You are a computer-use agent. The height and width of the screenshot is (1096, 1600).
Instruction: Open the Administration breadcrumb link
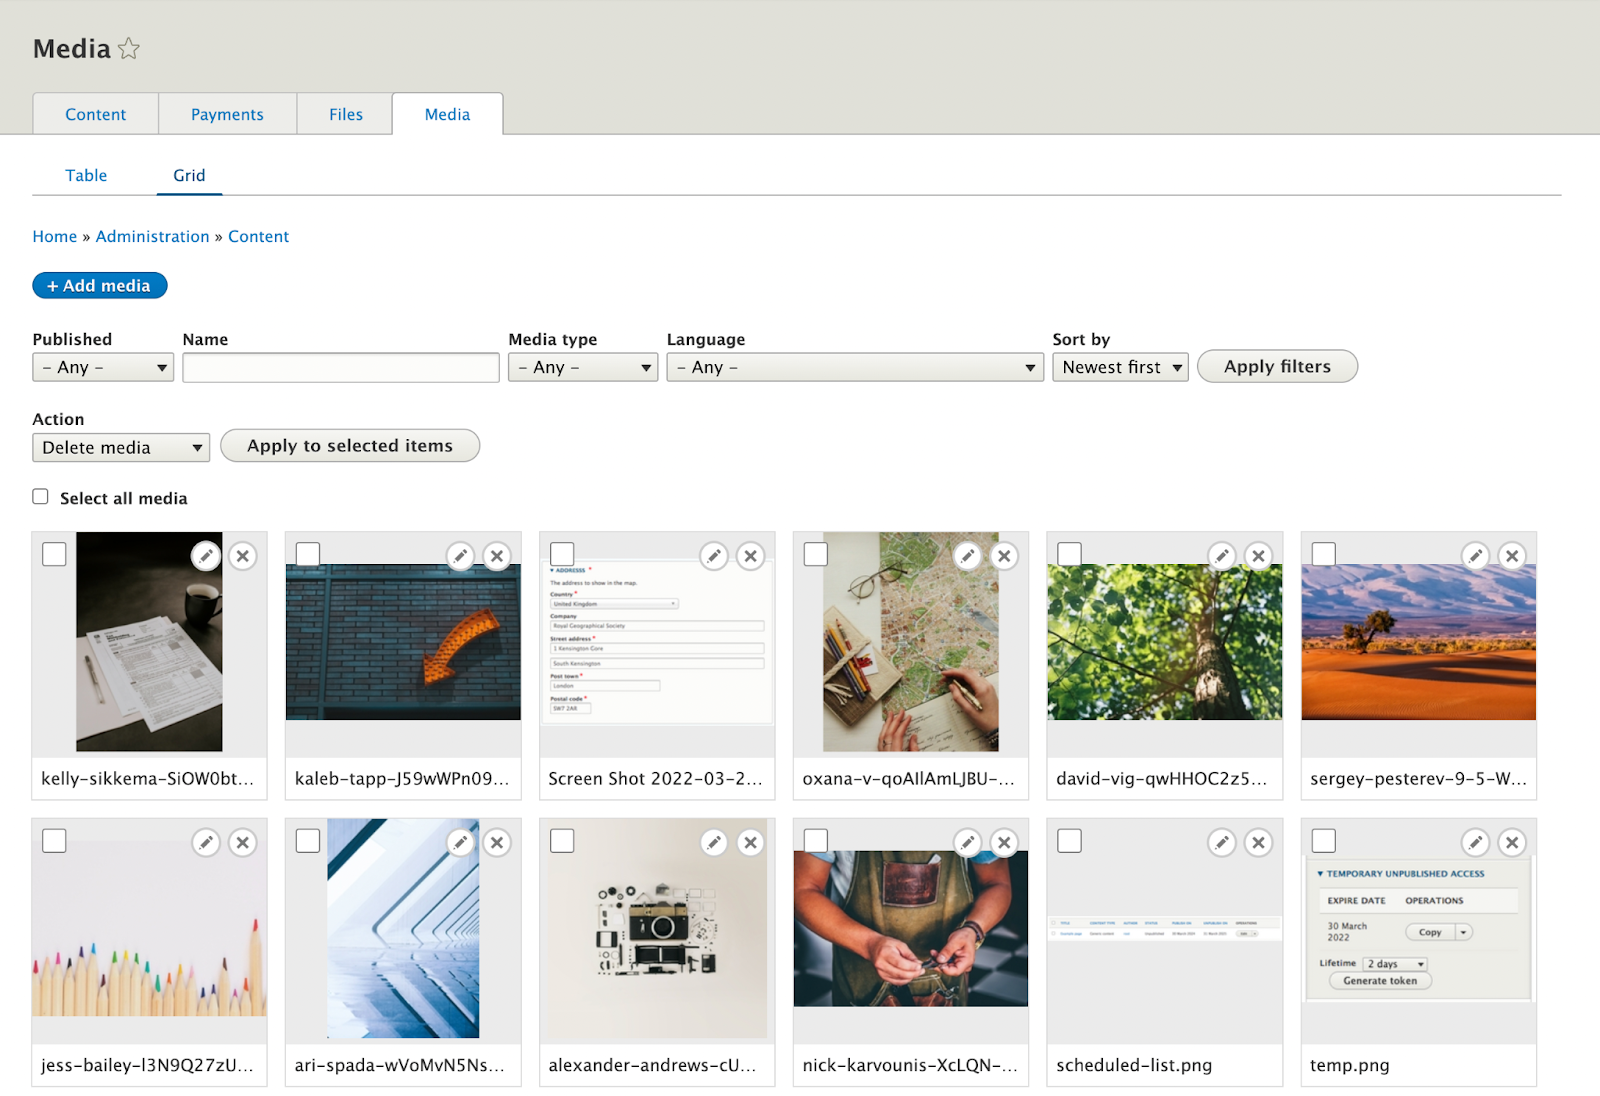(x=152, y=236)
